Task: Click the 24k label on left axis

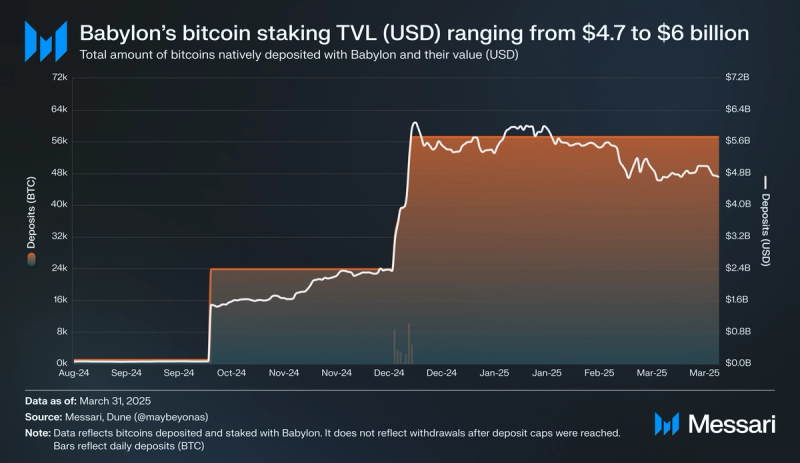Action: [x=59, y=268]
